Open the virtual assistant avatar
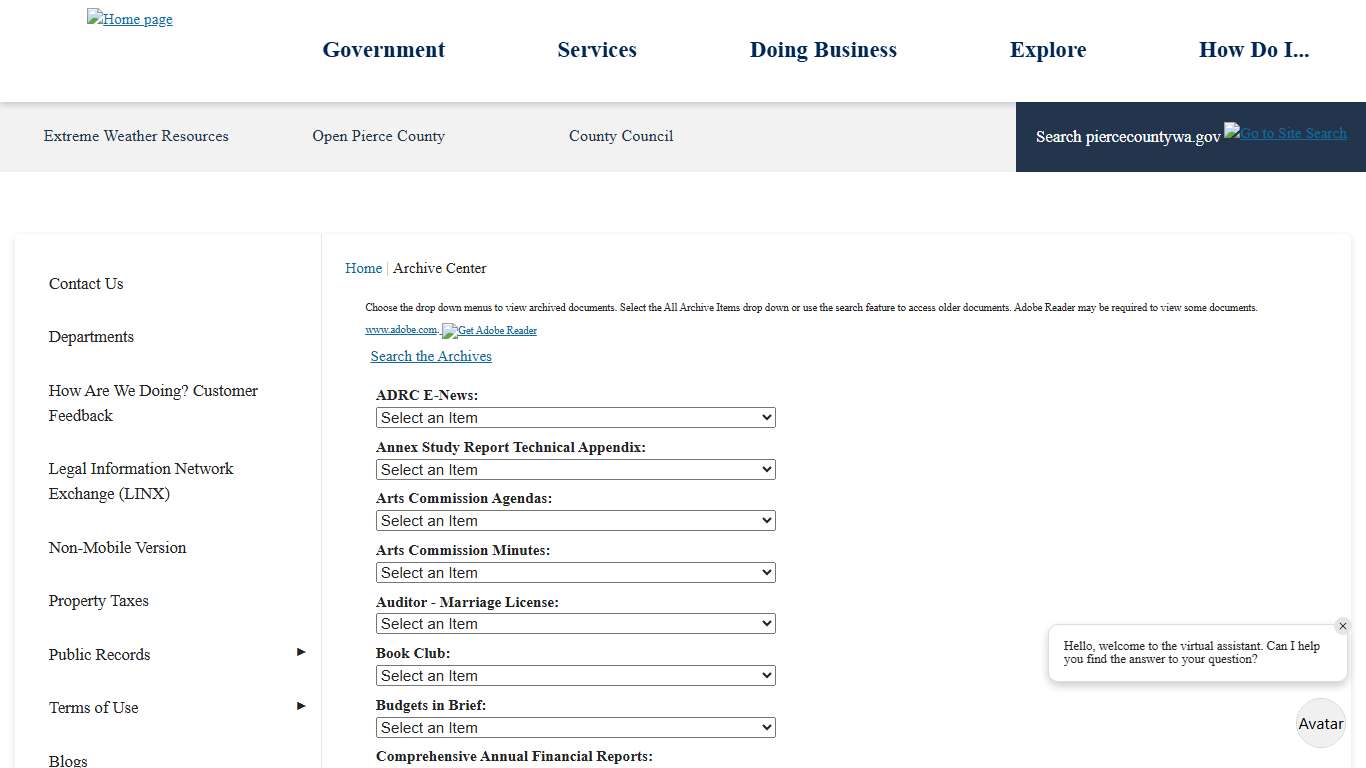 1320,723
